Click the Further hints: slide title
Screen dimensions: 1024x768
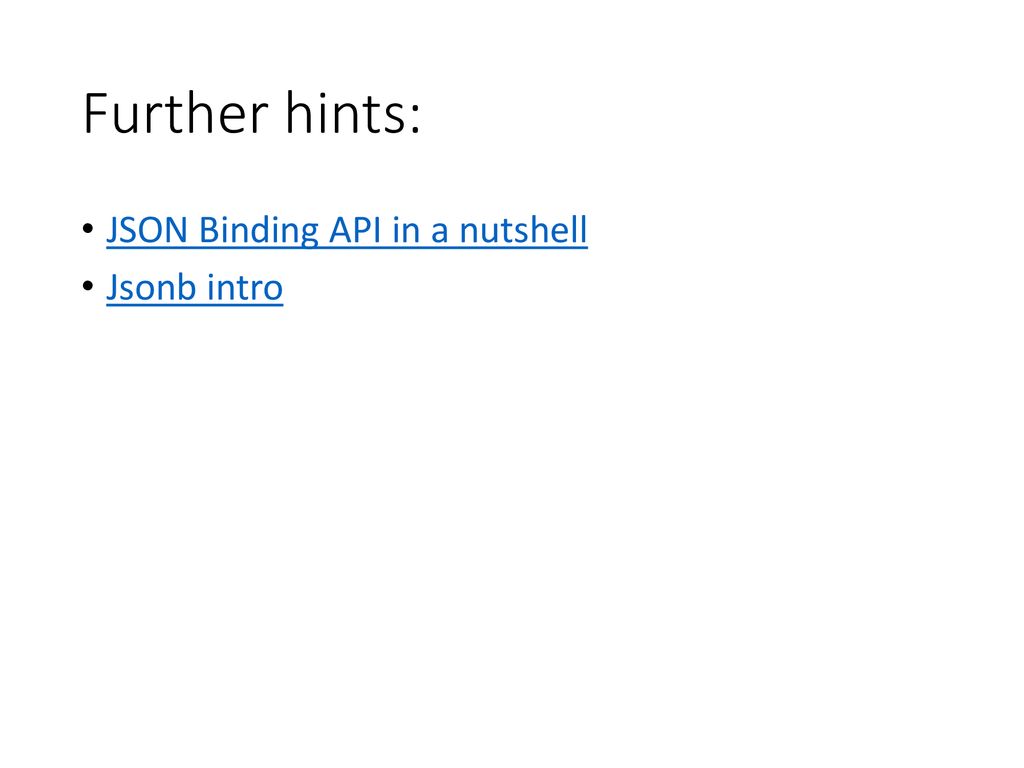click(x=252, y=114)
